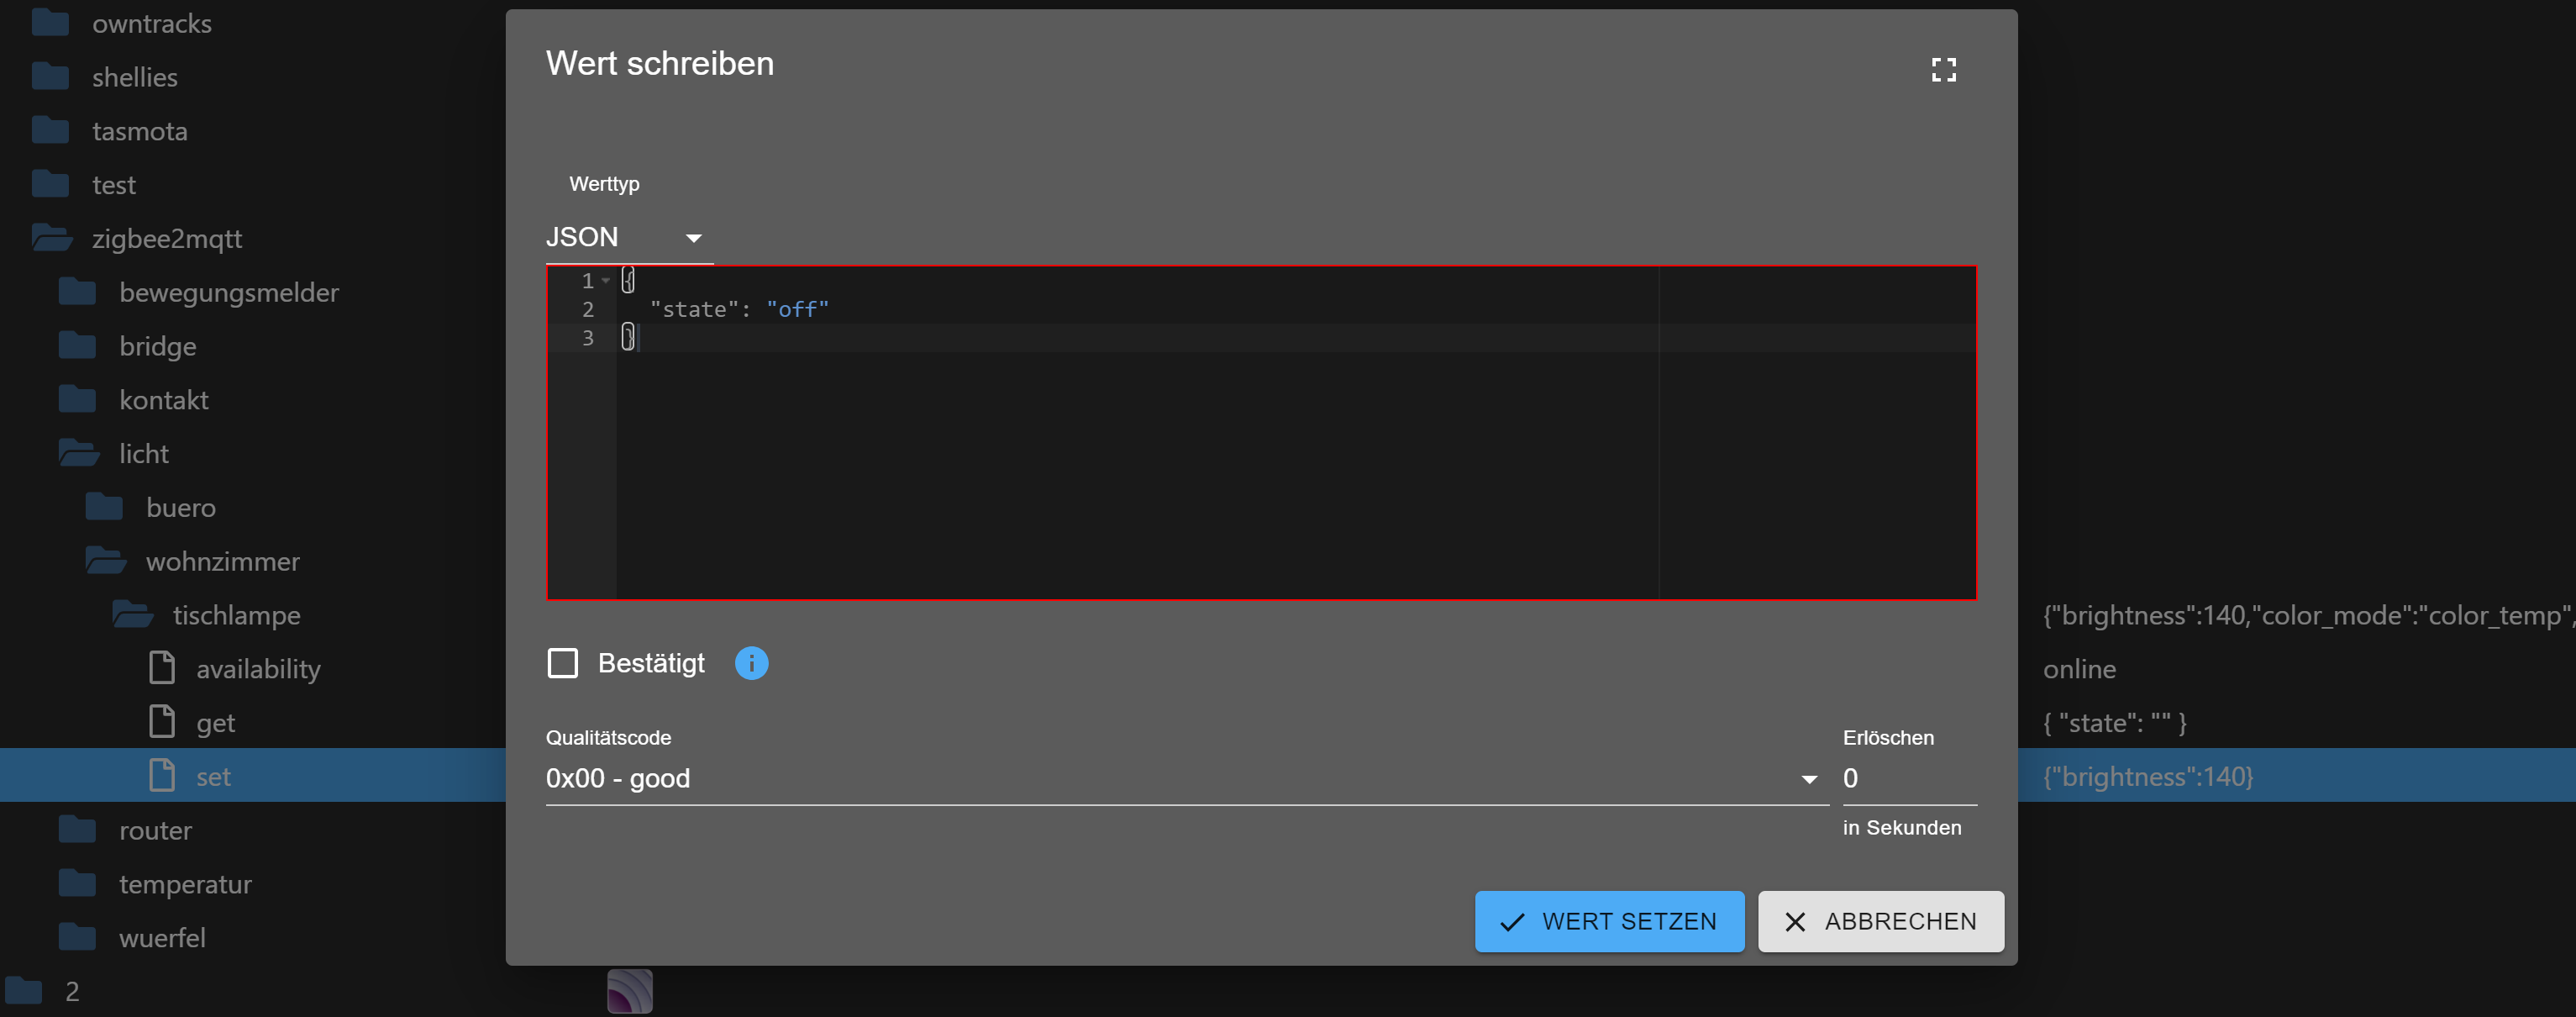Screen dimensions: 2576x1017
Task: Click the fullscreen icon in the dialog
Action: 1943,70
